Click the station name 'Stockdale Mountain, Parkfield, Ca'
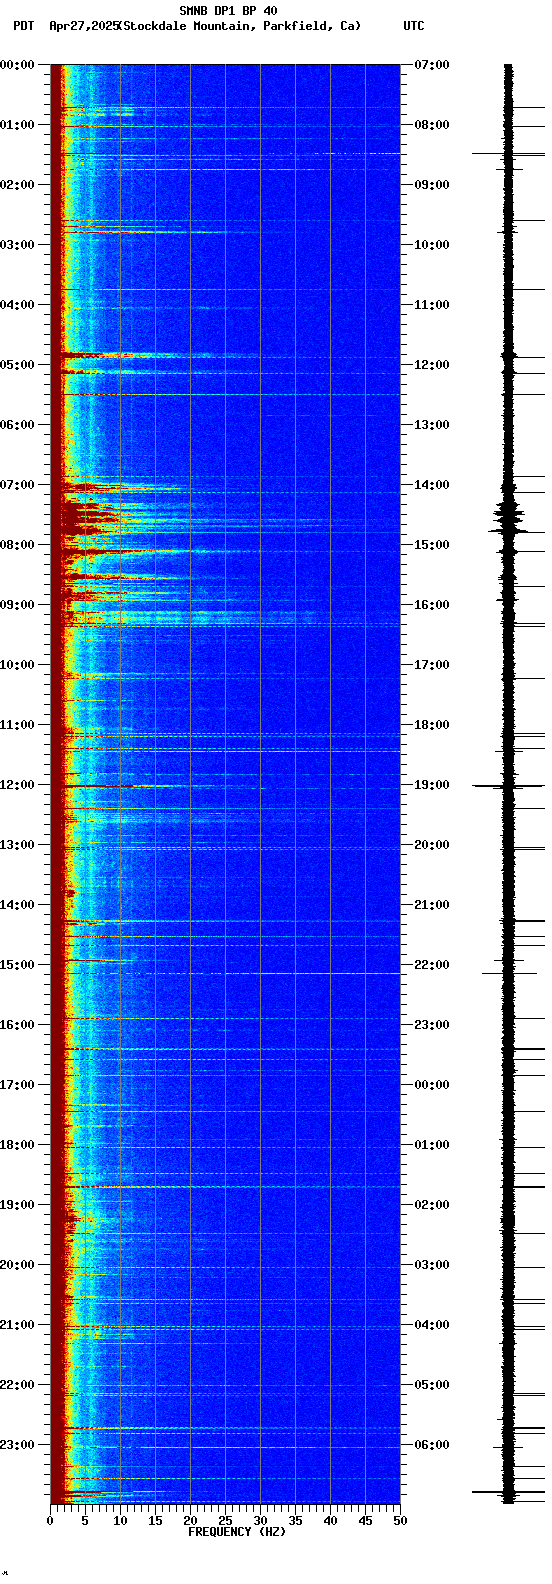 (x=240, y=26)
